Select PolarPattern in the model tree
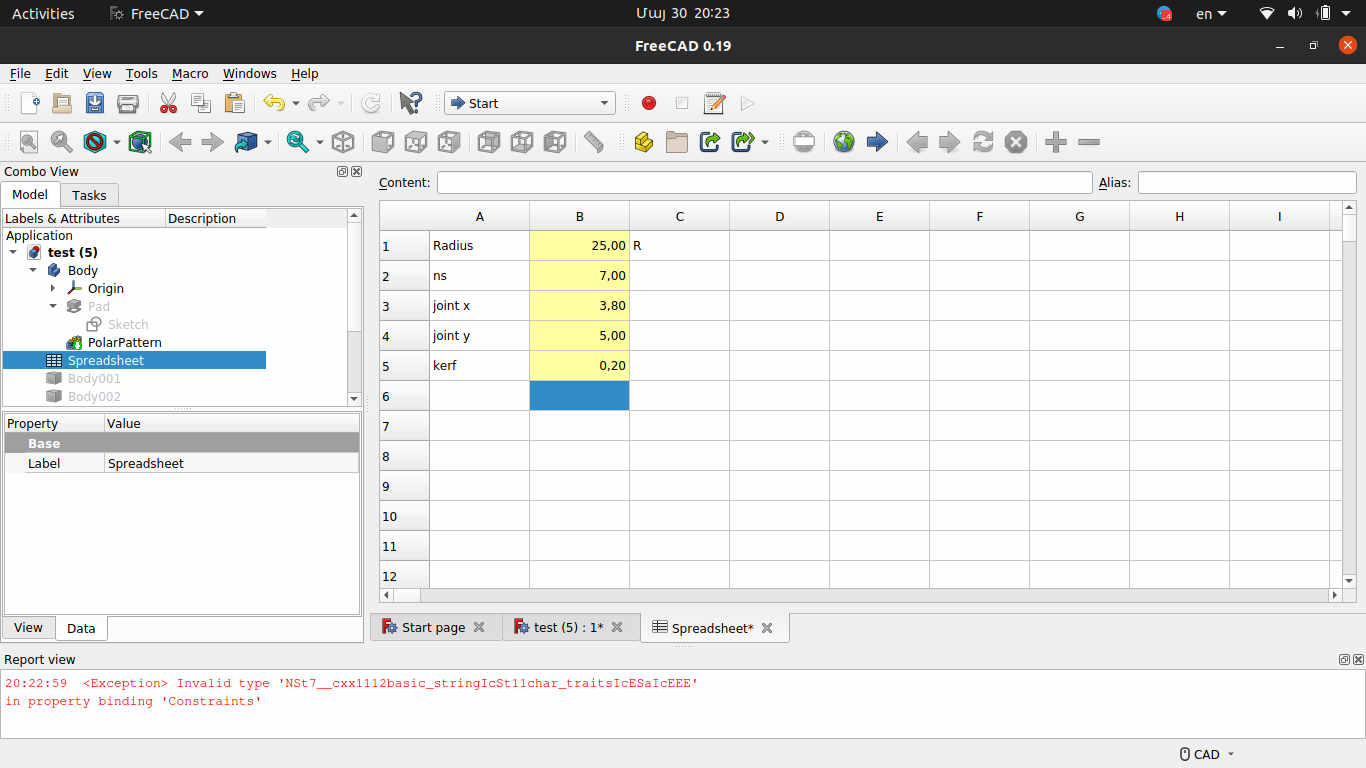 125,343
